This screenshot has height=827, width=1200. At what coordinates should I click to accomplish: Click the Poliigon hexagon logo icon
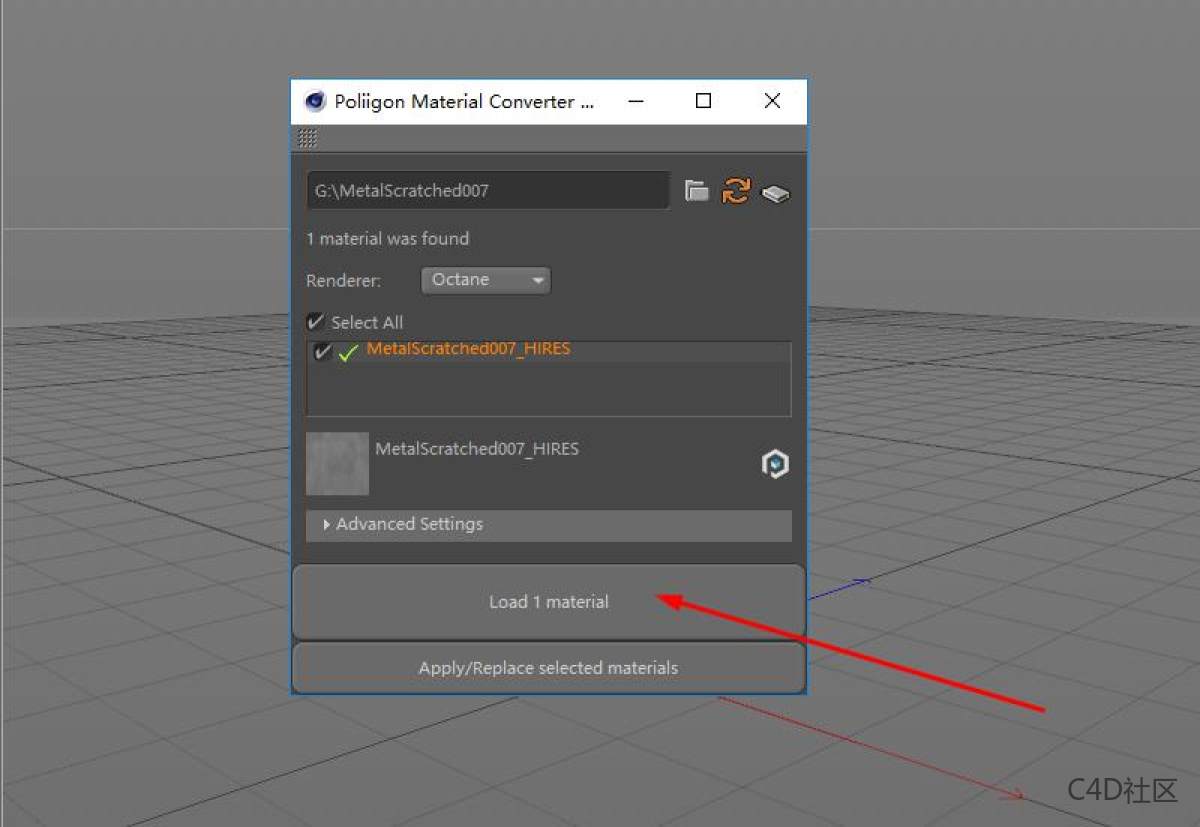point(774,463)
